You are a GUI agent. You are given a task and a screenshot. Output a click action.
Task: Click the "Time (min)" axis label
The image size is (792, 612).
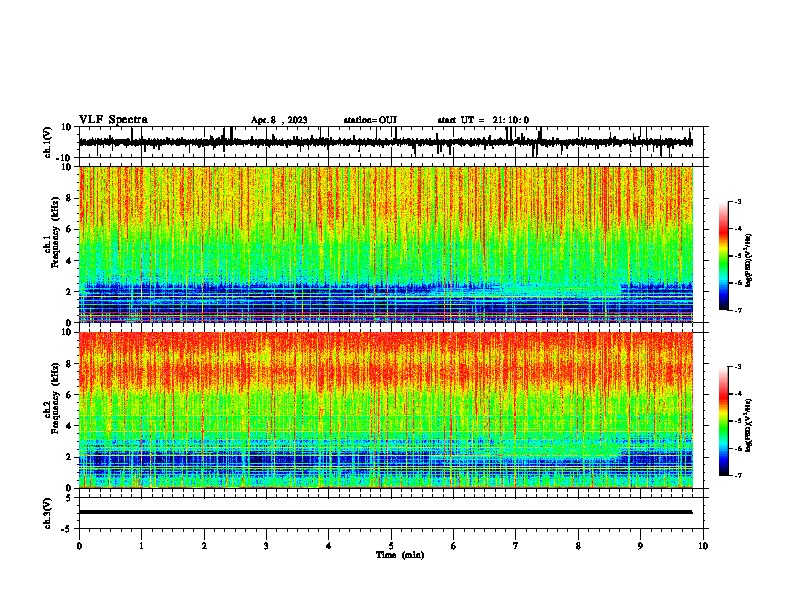400,555
